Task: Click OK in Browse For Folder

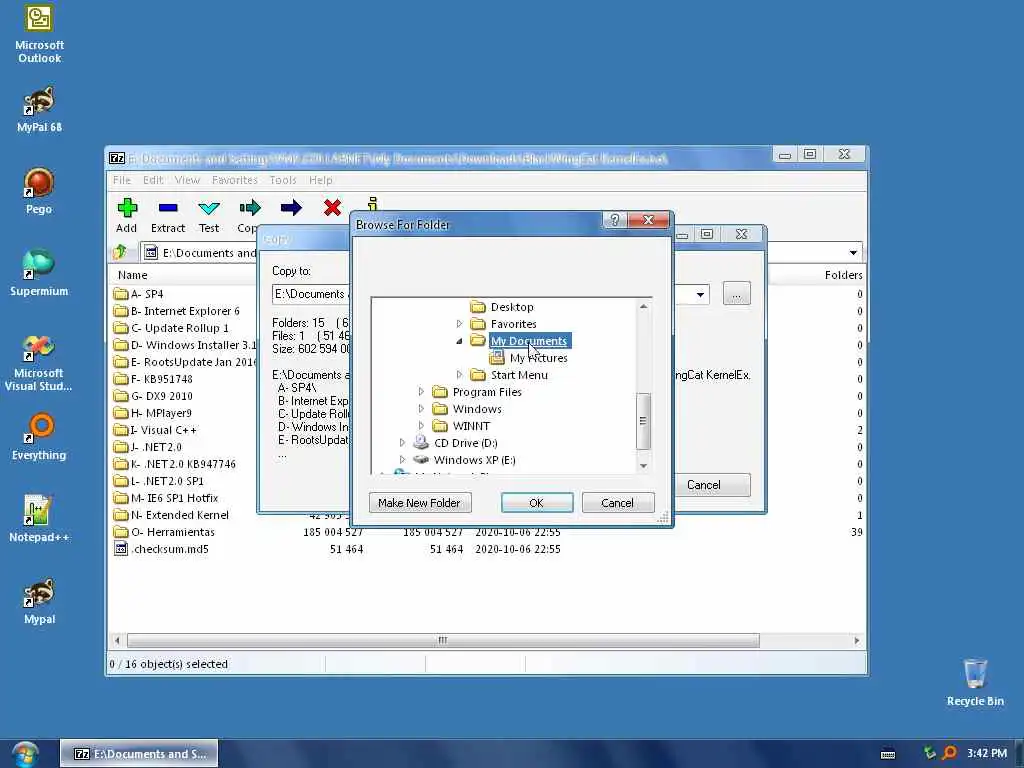Action: click(x=537, y=503)
